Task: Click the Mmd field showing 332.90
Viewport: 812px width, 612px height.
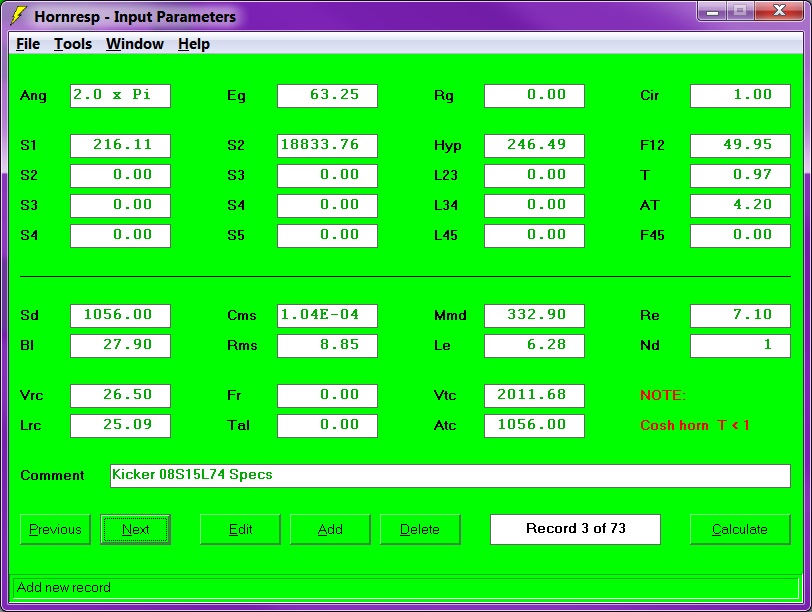Action: click(534, 316)
